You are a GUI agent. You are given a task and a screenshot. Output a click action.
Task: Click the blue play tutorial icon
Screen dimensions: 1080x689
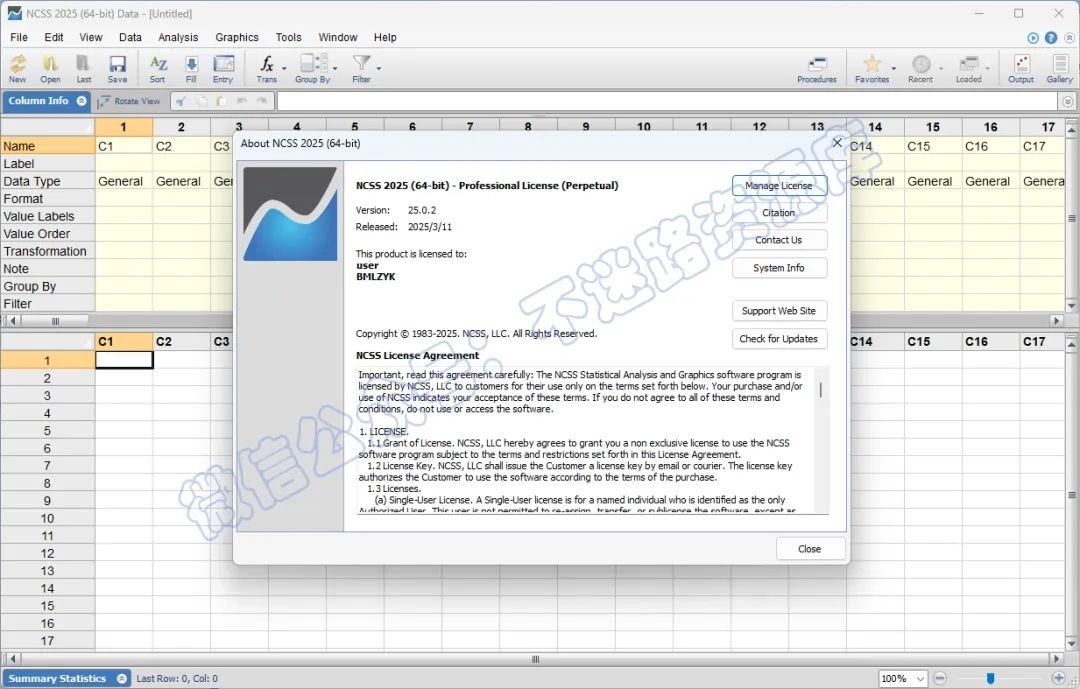click(x=1033, y=38)
